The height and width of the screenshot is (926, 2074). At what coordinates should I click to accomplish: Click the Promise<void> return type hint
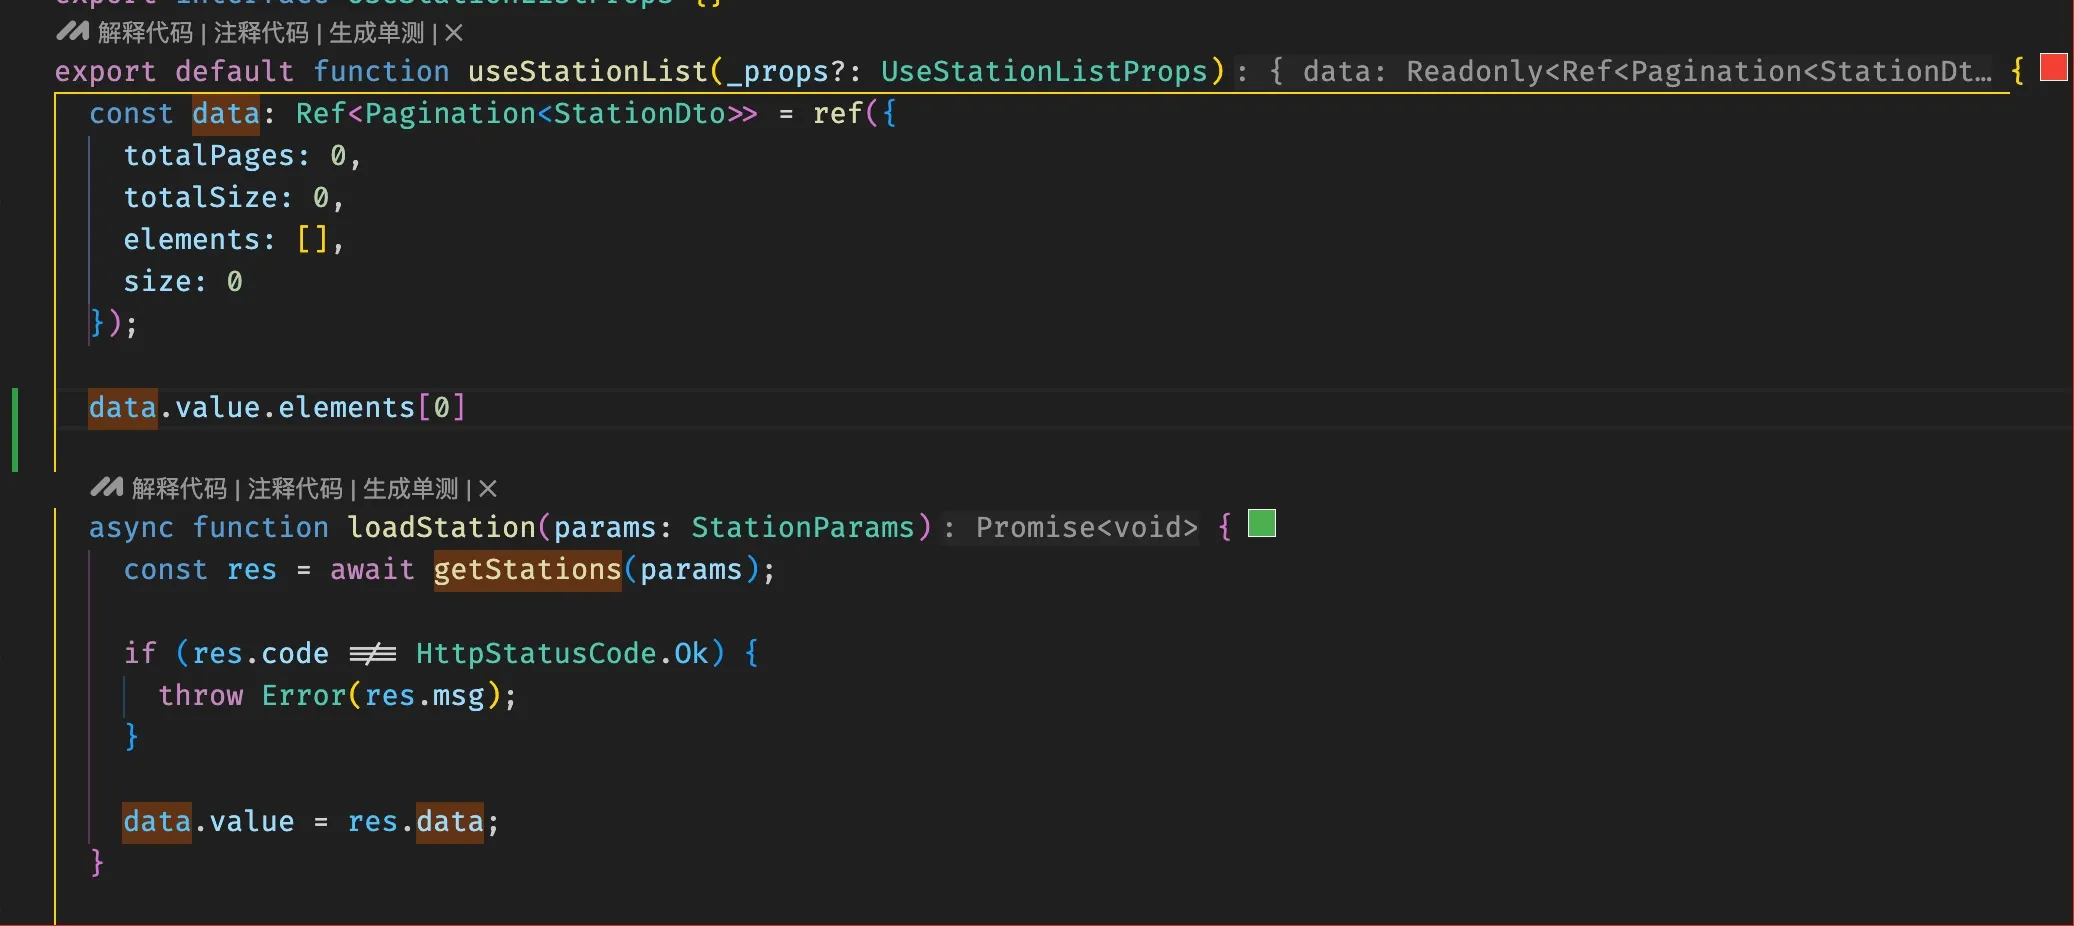pyautogui.click(x=1086, y=528)
